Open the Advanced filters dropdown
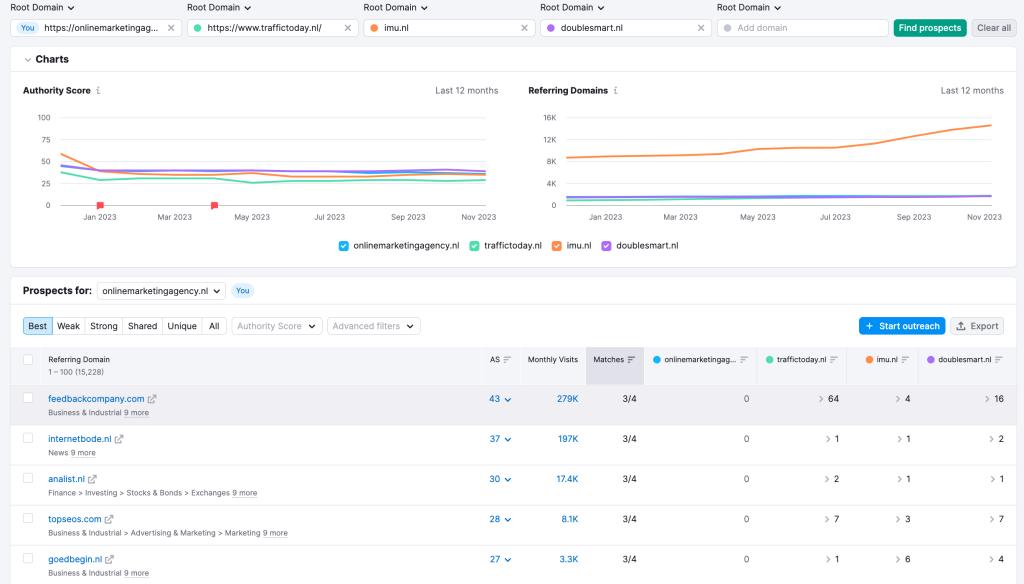 [373, 326]
